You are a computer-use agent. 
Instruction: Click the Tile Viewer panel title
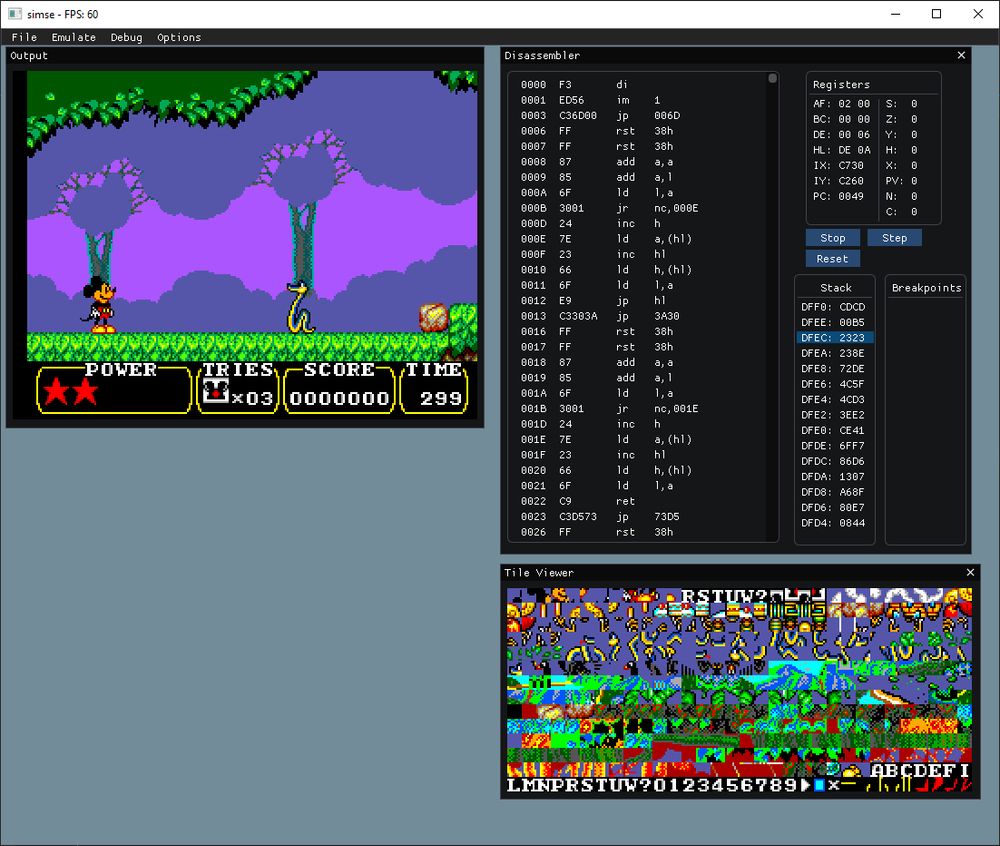[539, 573]
